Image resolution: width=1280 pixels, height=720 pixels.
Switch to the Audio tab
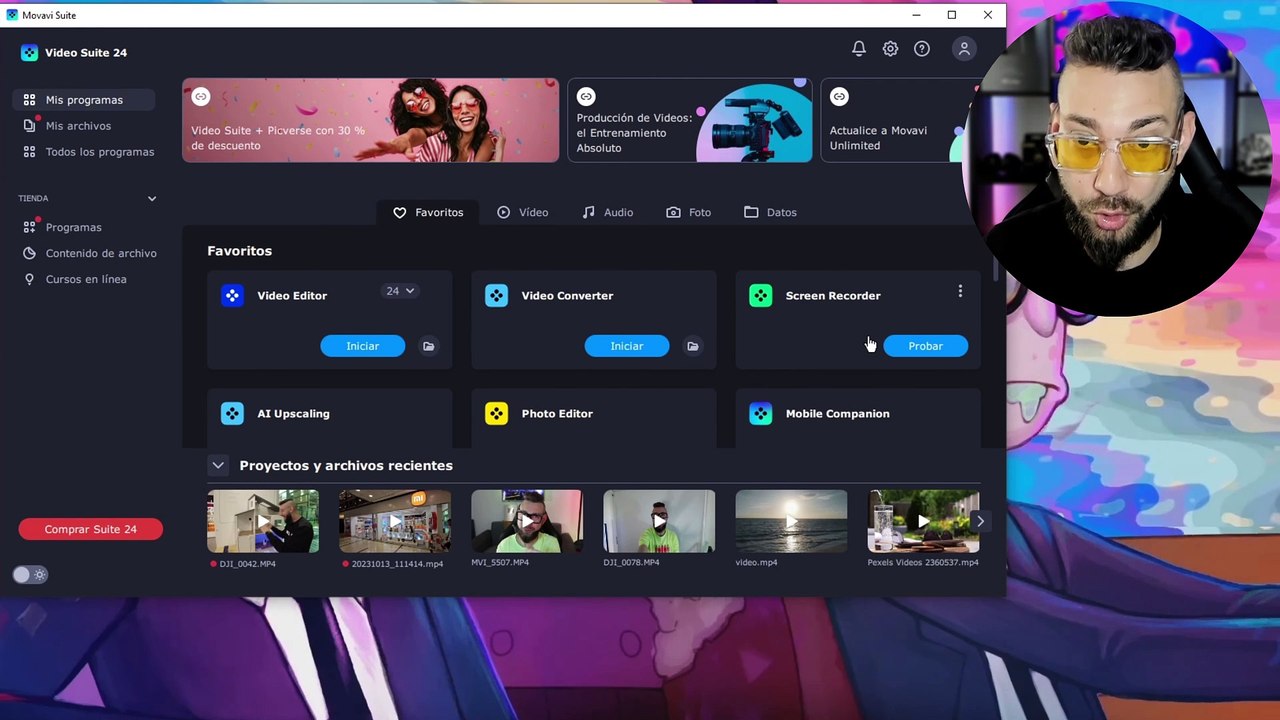tap(607, 213)
